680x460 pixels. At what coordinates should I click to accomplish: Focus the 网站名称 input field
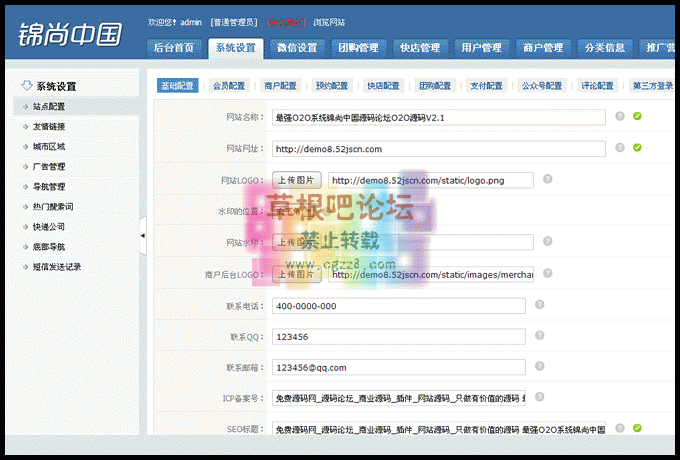coord(438,117)
